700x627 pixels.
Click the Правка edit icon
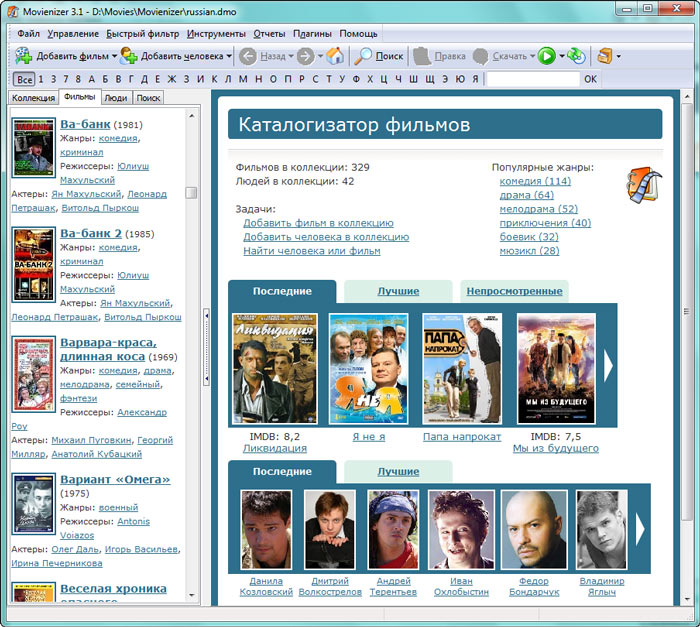click(x=421, y=56)
